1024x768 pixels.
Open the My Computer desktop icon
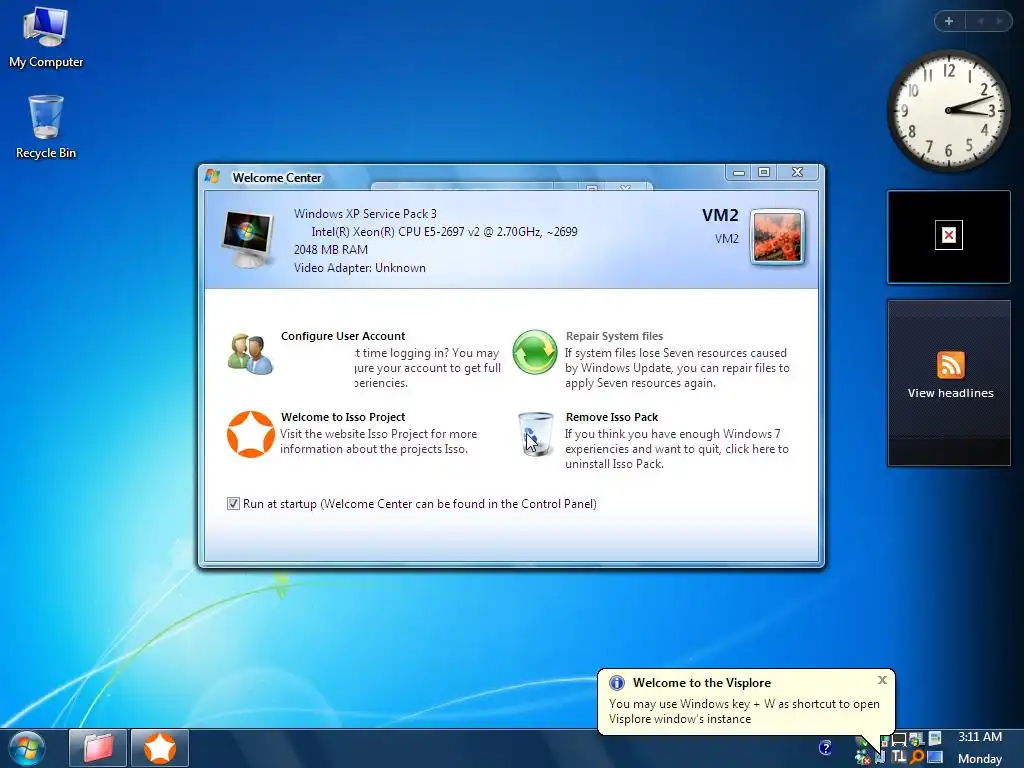coord(46,37)
